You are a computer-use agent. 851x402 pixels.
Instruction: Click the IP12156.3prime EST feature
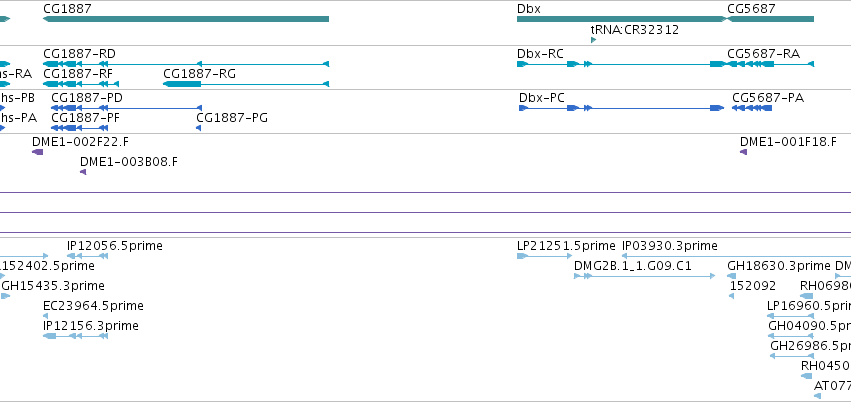[75, 336]
